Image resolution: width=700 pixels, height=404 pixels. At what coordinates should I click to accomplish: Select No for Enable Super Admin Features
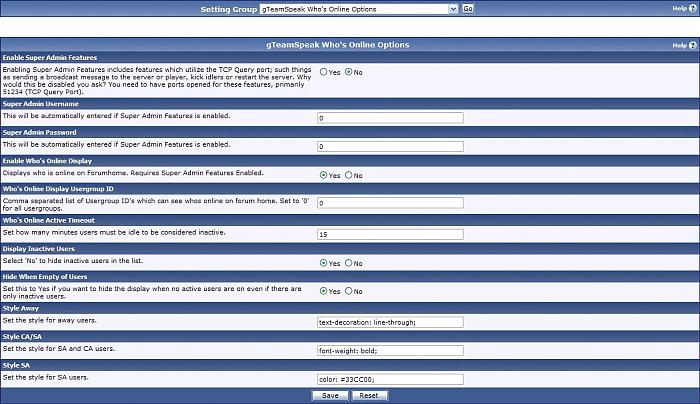[x=349, y=72]
